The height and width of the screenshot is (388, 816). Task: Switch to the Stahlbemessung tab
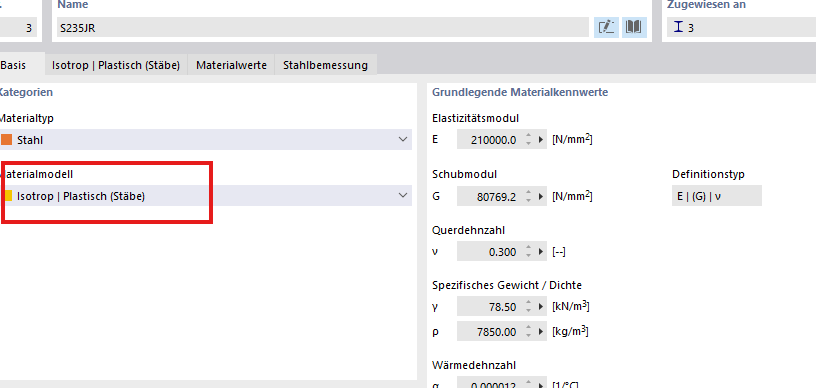click(325, 66)
